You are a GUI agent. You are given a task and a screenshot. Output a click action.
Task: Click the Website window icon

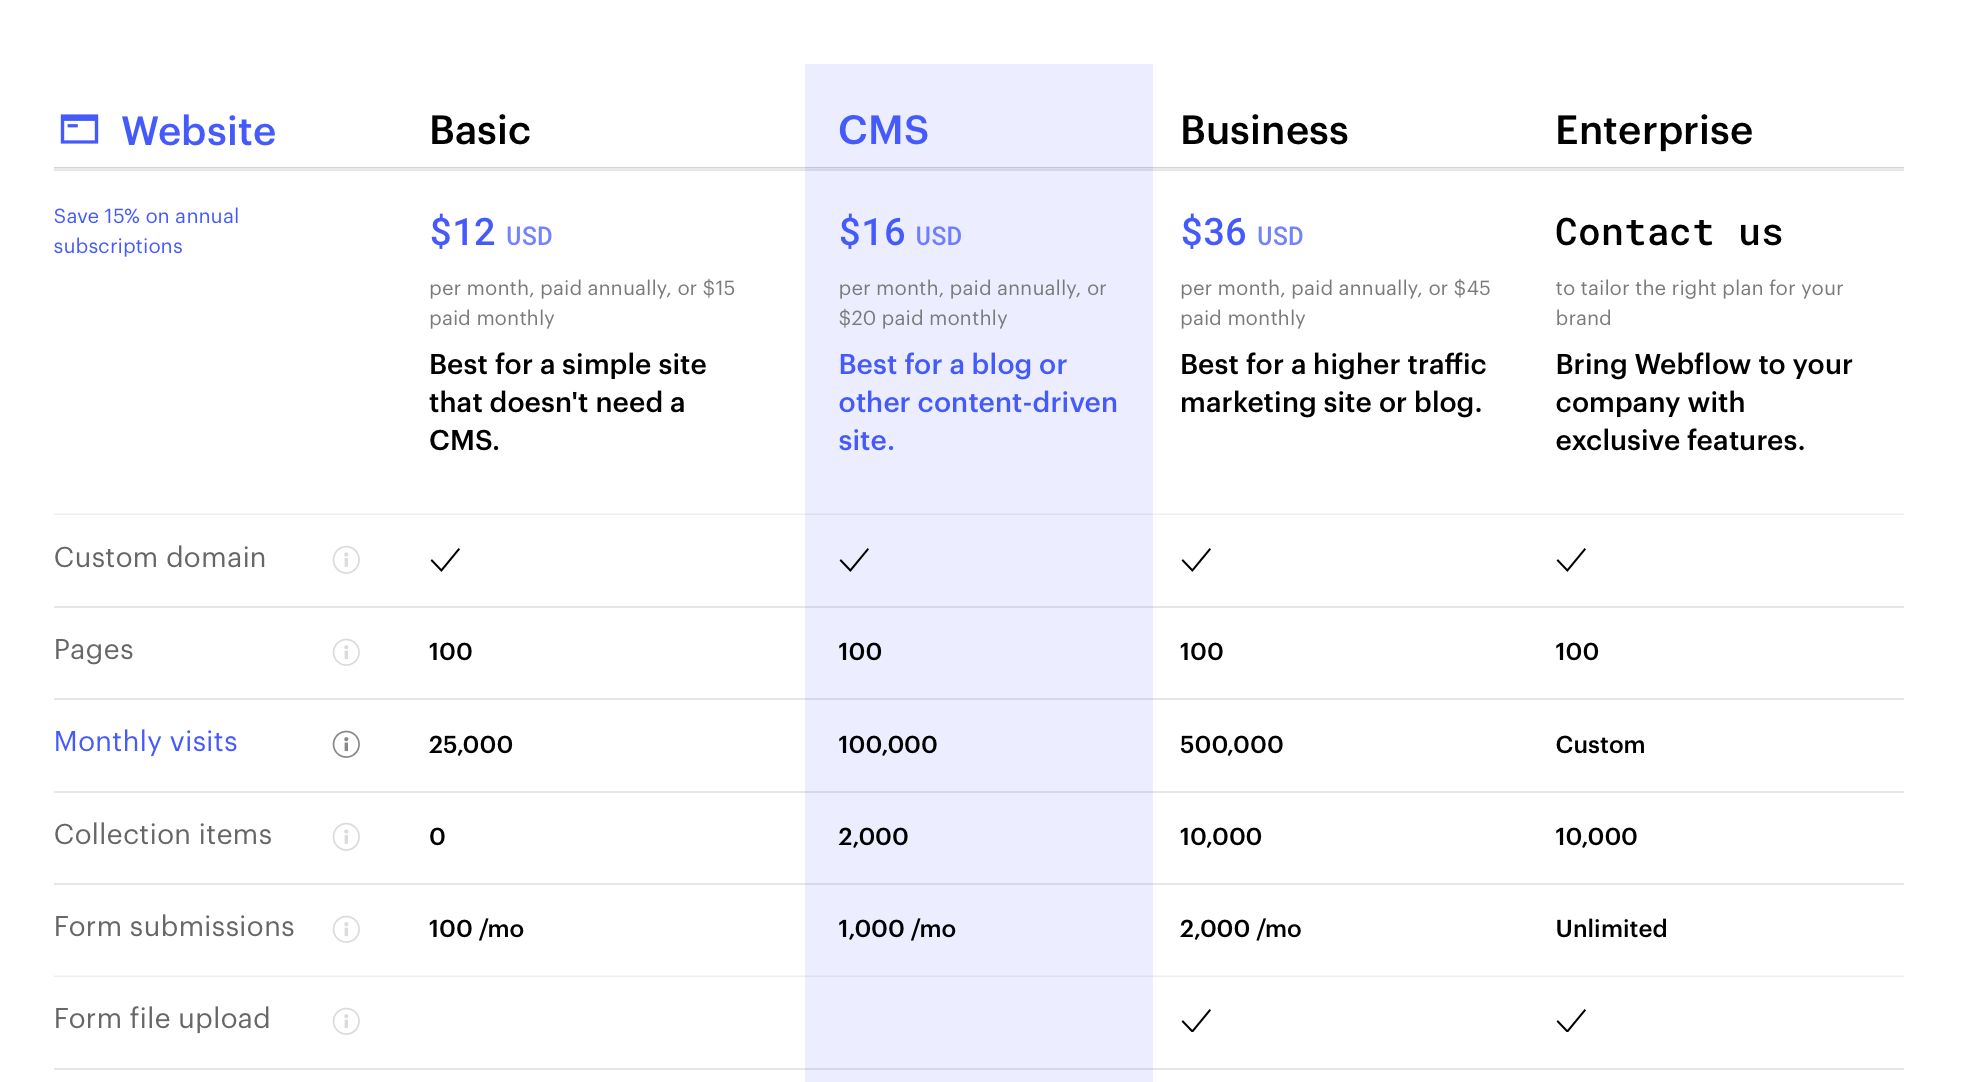79,130
